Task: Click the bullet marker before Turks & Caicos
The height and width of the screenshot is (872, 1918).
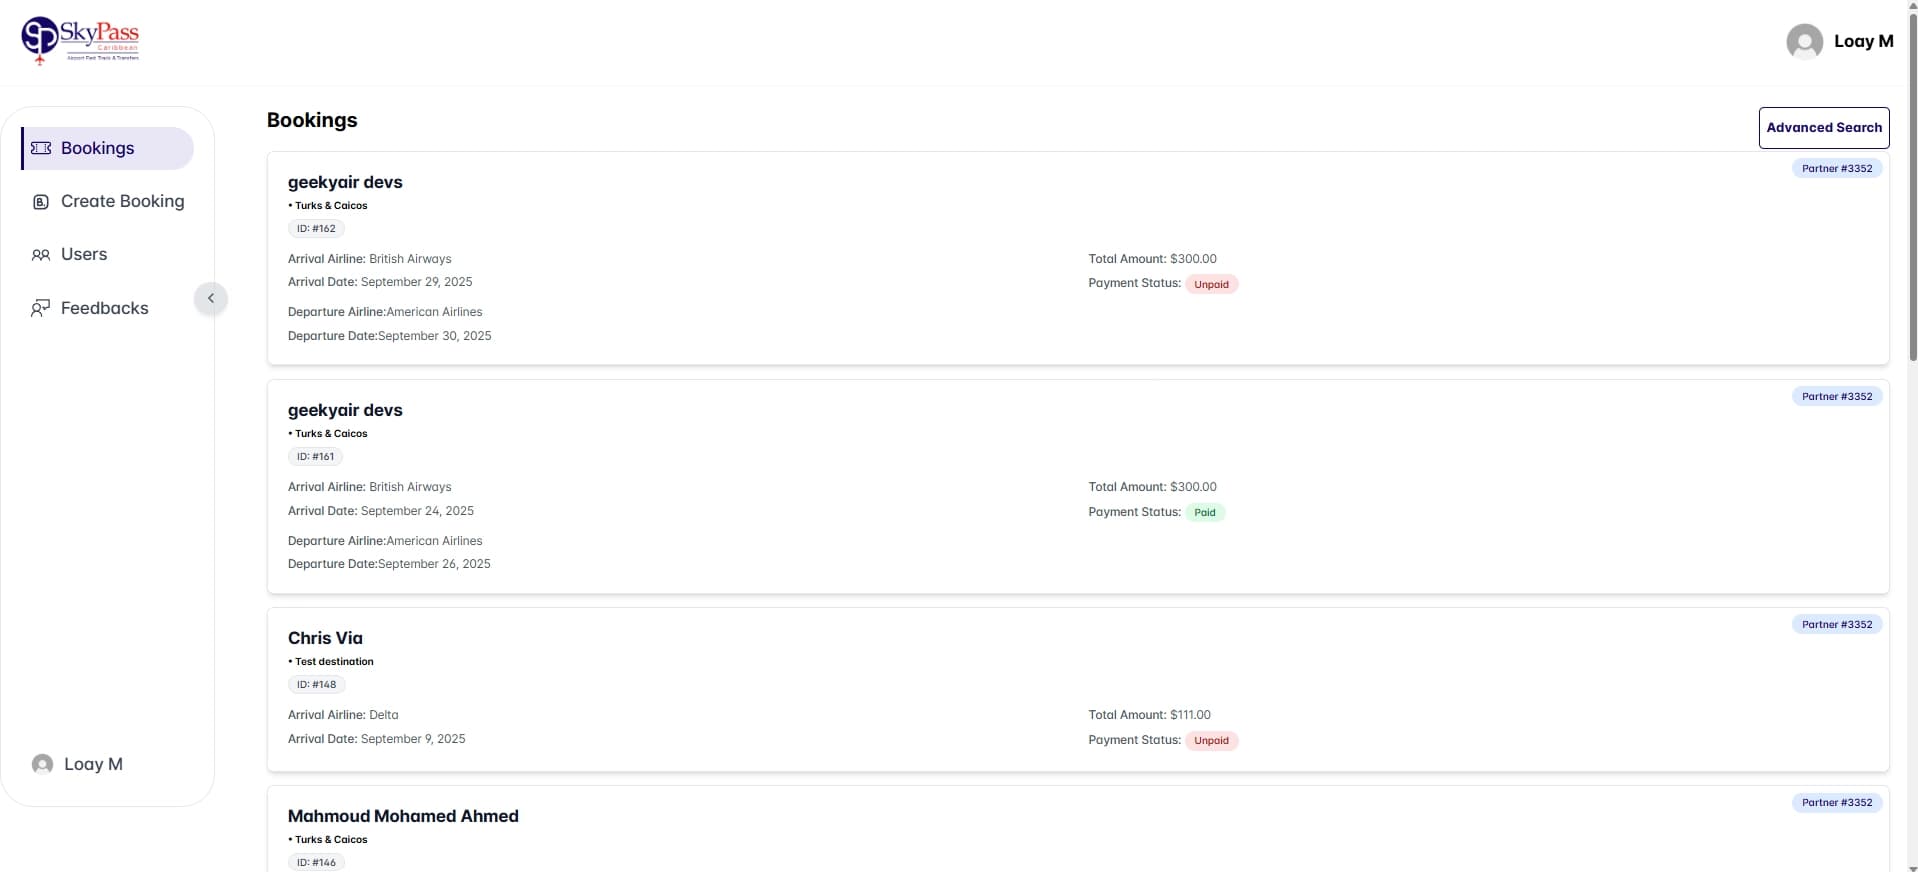Action: [x=291, y=205]
